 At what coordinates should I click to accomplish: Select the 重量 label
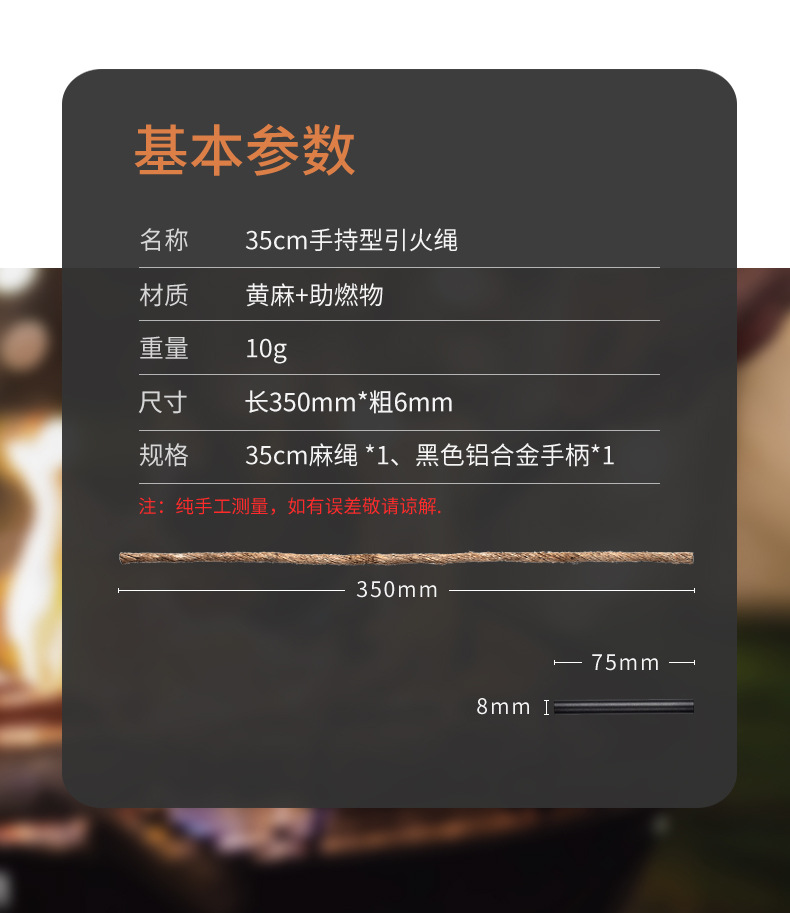(164, 348)
